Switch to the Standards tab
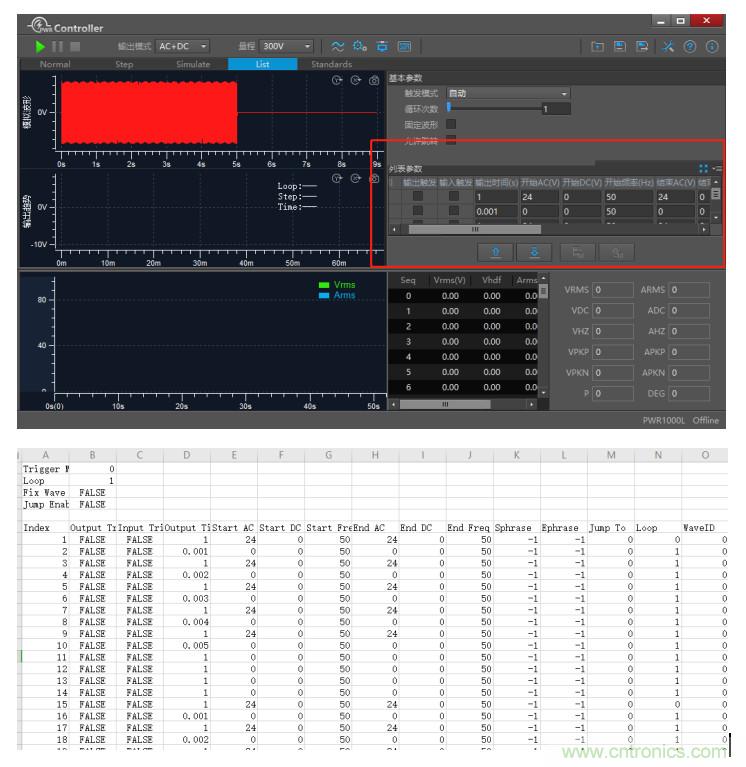 [x=331, y=64]
